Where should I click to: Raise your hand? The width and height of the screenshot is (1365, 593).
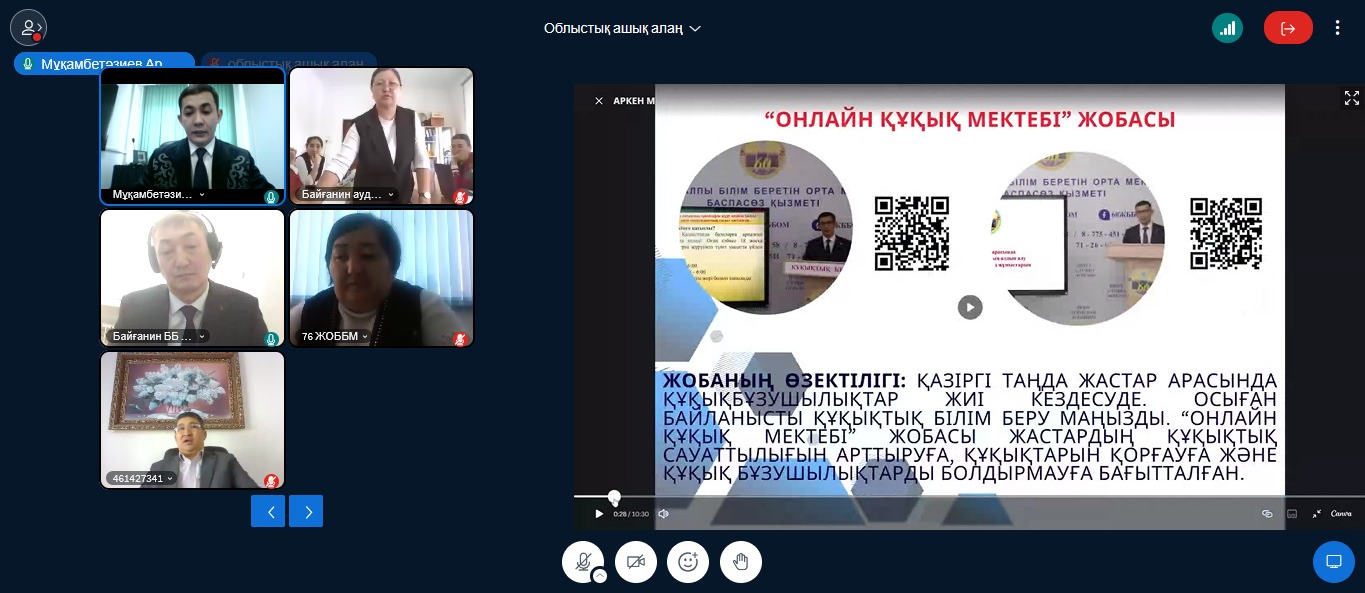pyautogui.click(x=741, y=562)
